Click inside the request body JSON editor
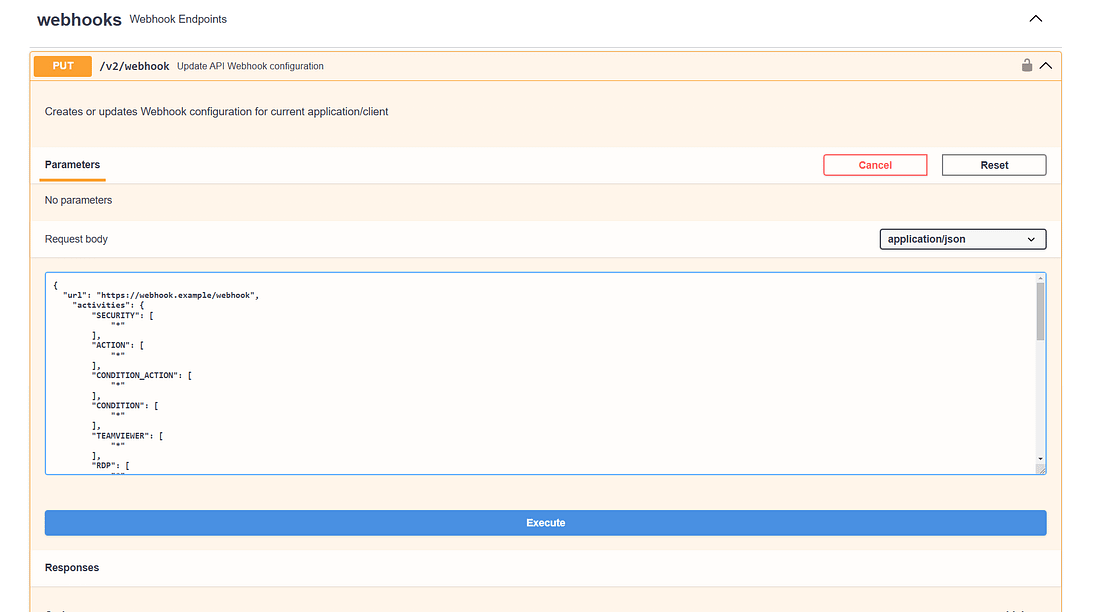Screen dimensions: 1099x612 [540, 374]
